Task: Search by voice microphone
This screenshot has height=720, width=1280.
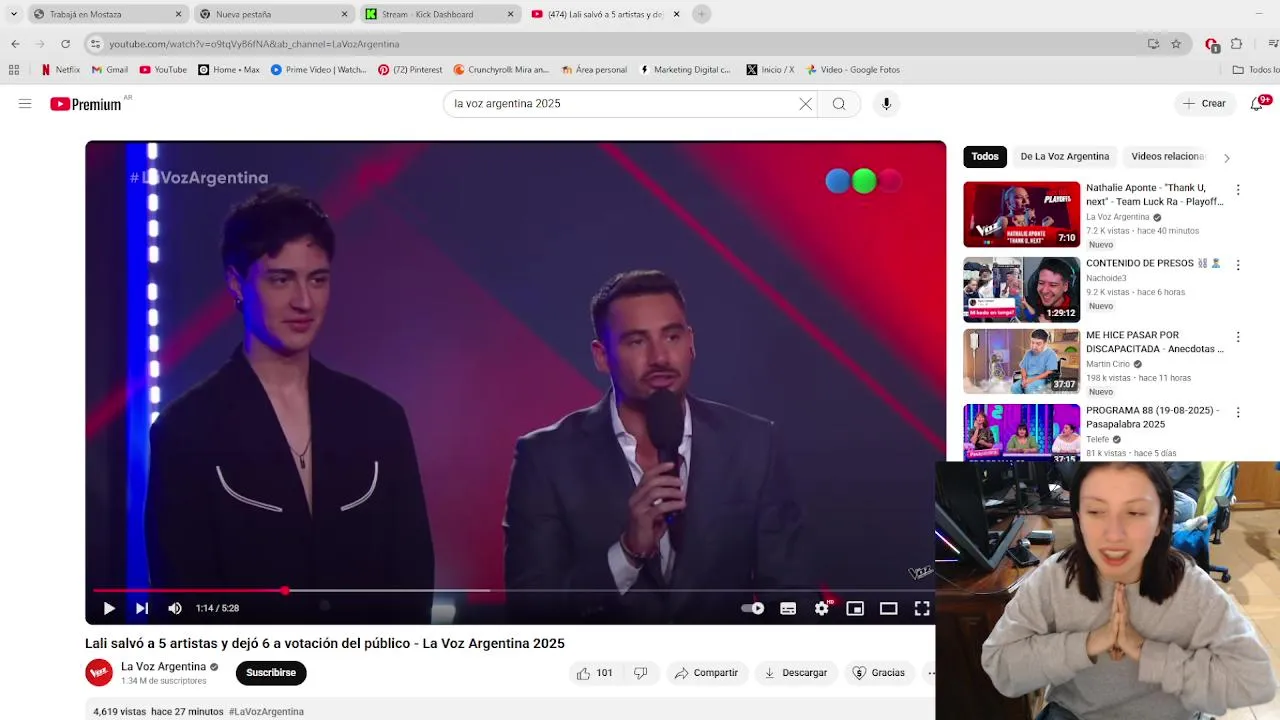Action: point(886,103)
